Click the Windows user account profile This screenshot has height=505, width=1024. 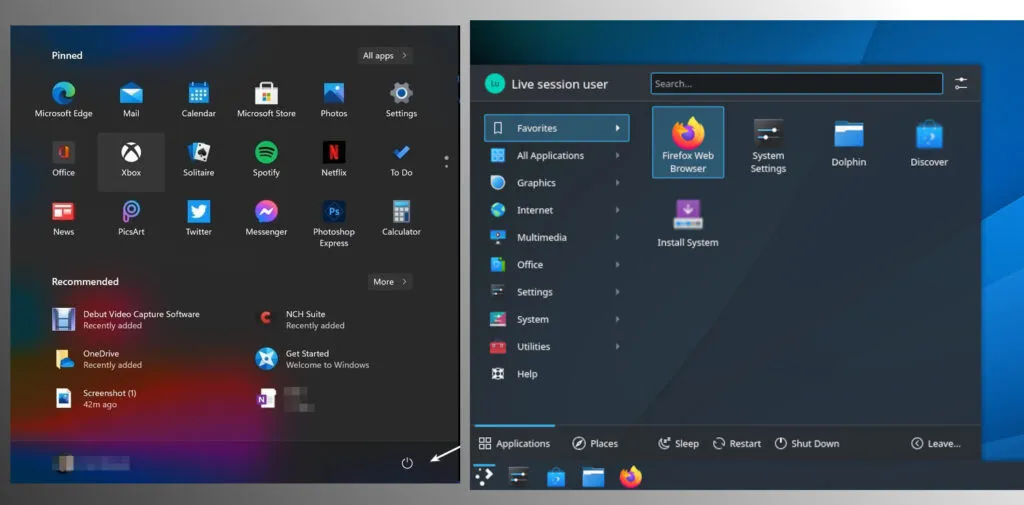click(91, 463)
